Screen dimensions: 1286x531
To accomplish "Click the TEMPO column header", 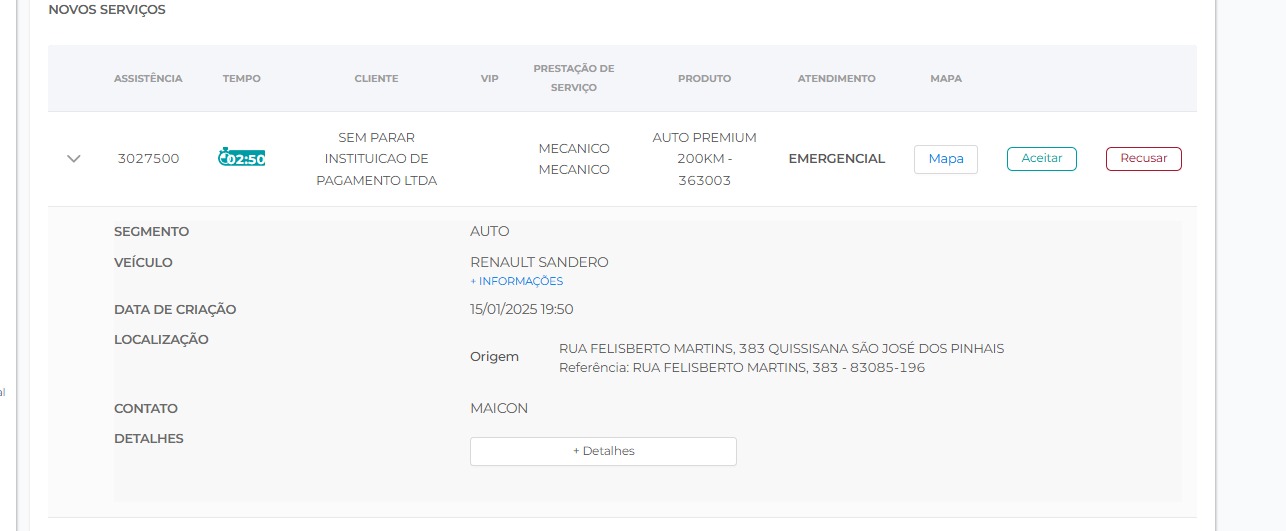I will point(241,78).
